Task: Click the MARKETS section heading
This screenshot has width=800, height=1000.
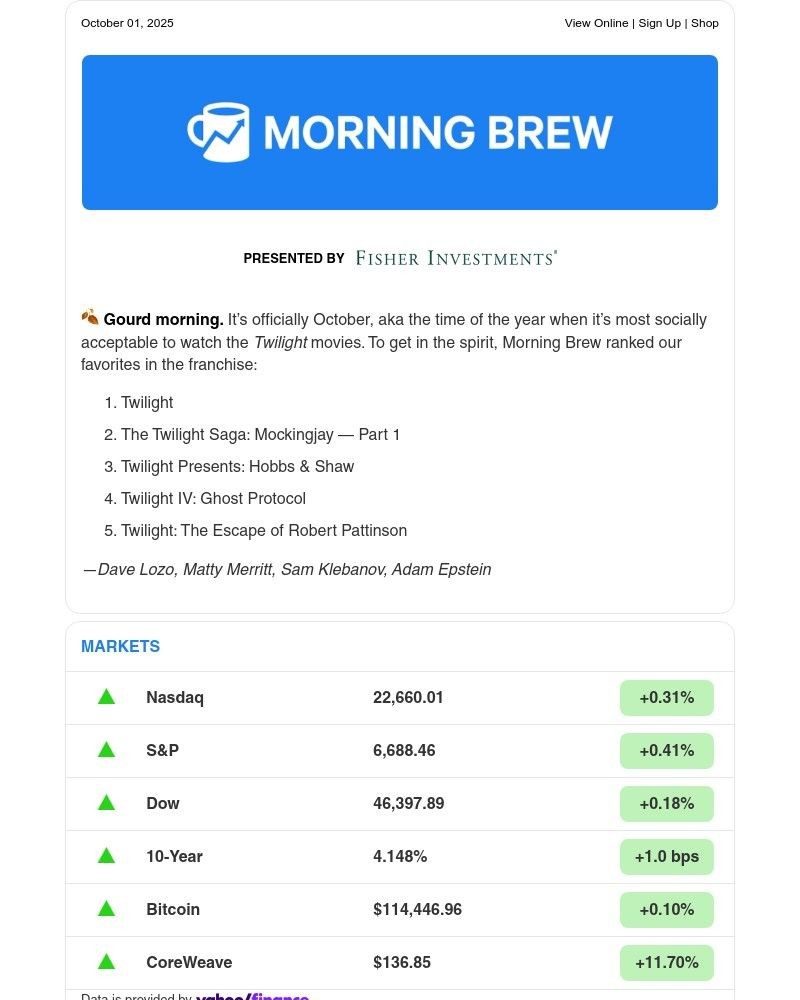Action: 120,646
